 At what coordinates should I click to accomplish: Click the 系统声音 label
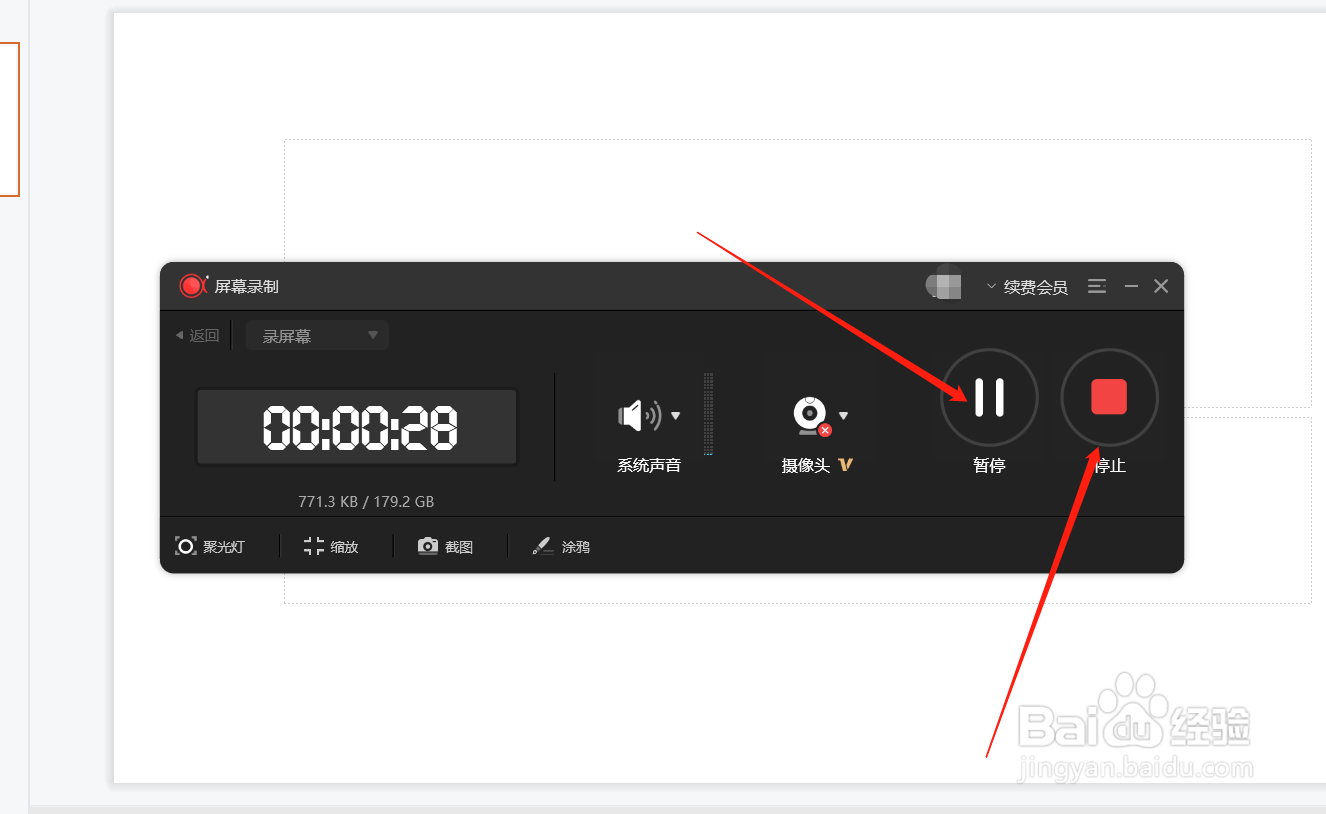pyautogui.click(x=649, y=465)
